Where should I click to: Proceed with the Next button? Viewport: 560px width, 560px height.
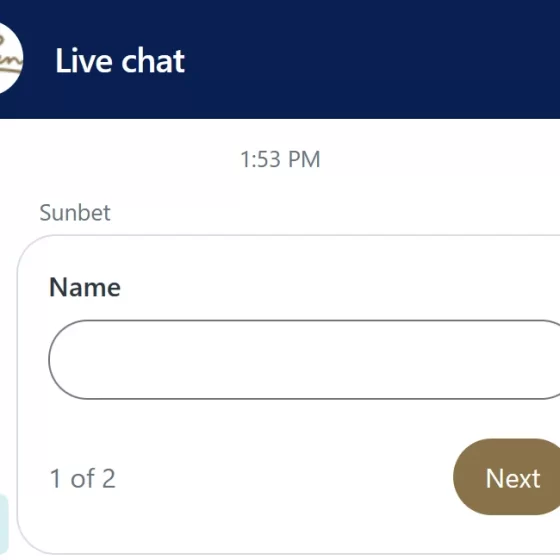click(506, 477)
